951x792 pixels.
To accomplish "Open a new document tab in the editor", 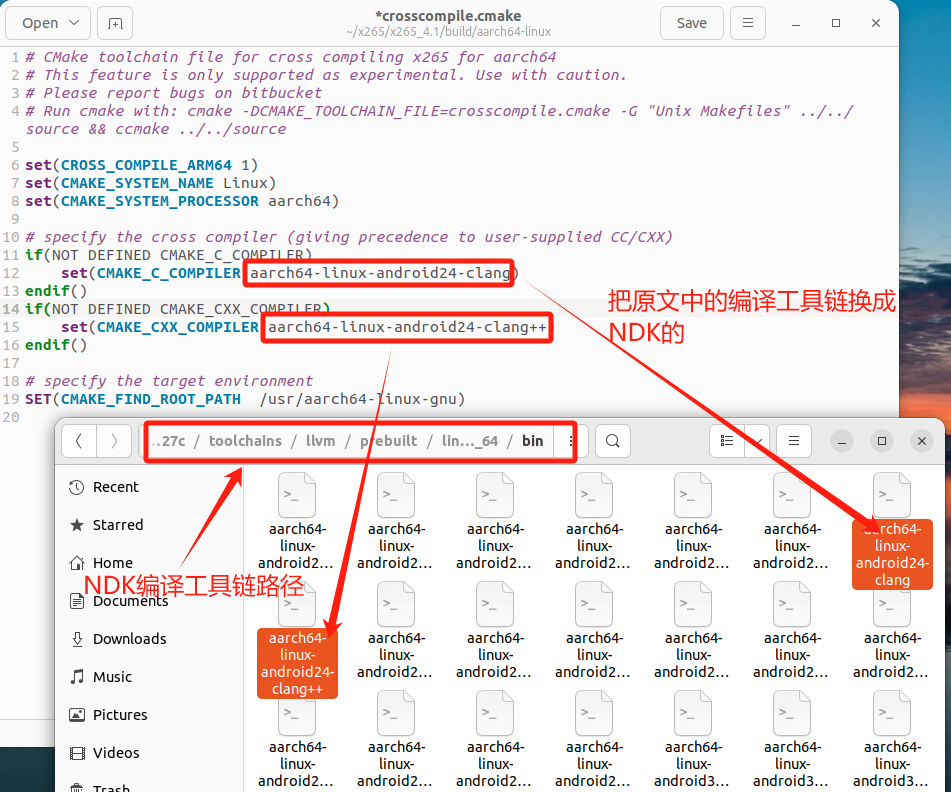I will (115, 23).
